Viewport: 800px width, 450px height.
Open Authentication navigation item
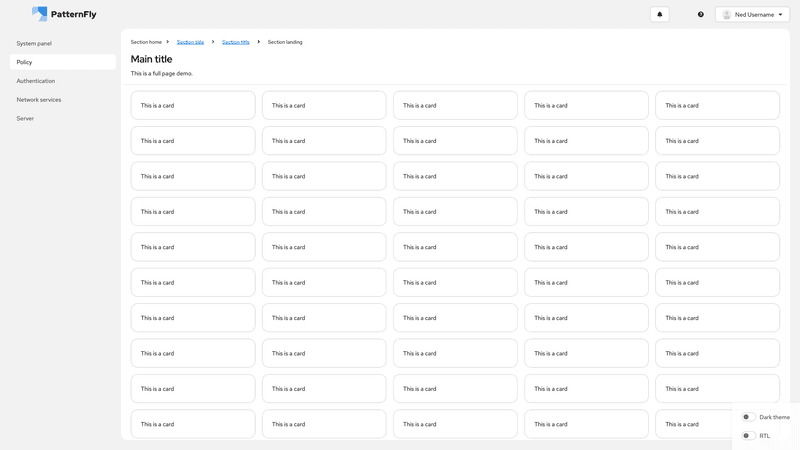63,81
